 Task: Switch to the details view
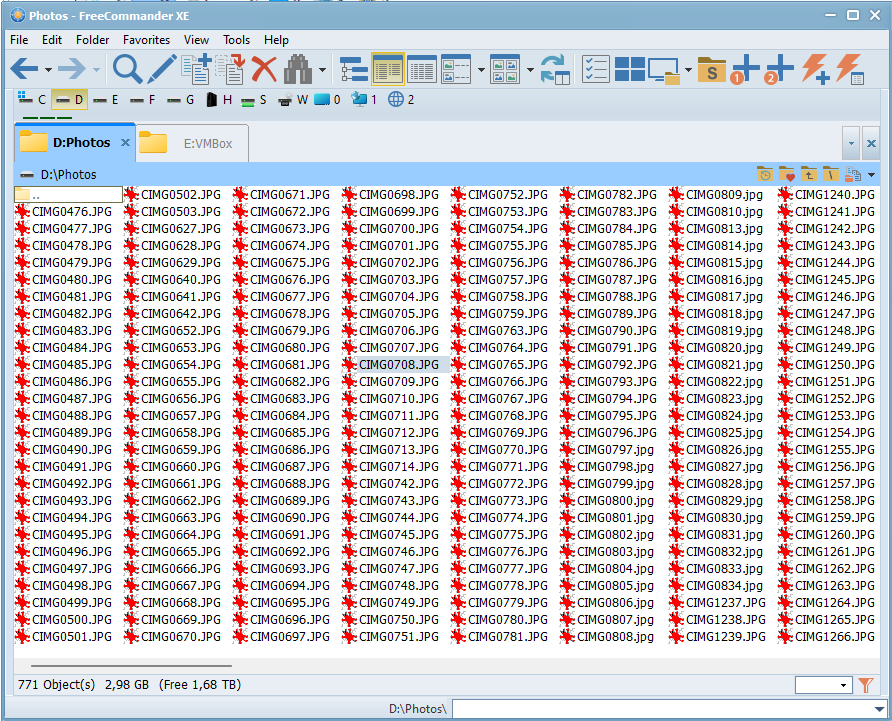422,69
